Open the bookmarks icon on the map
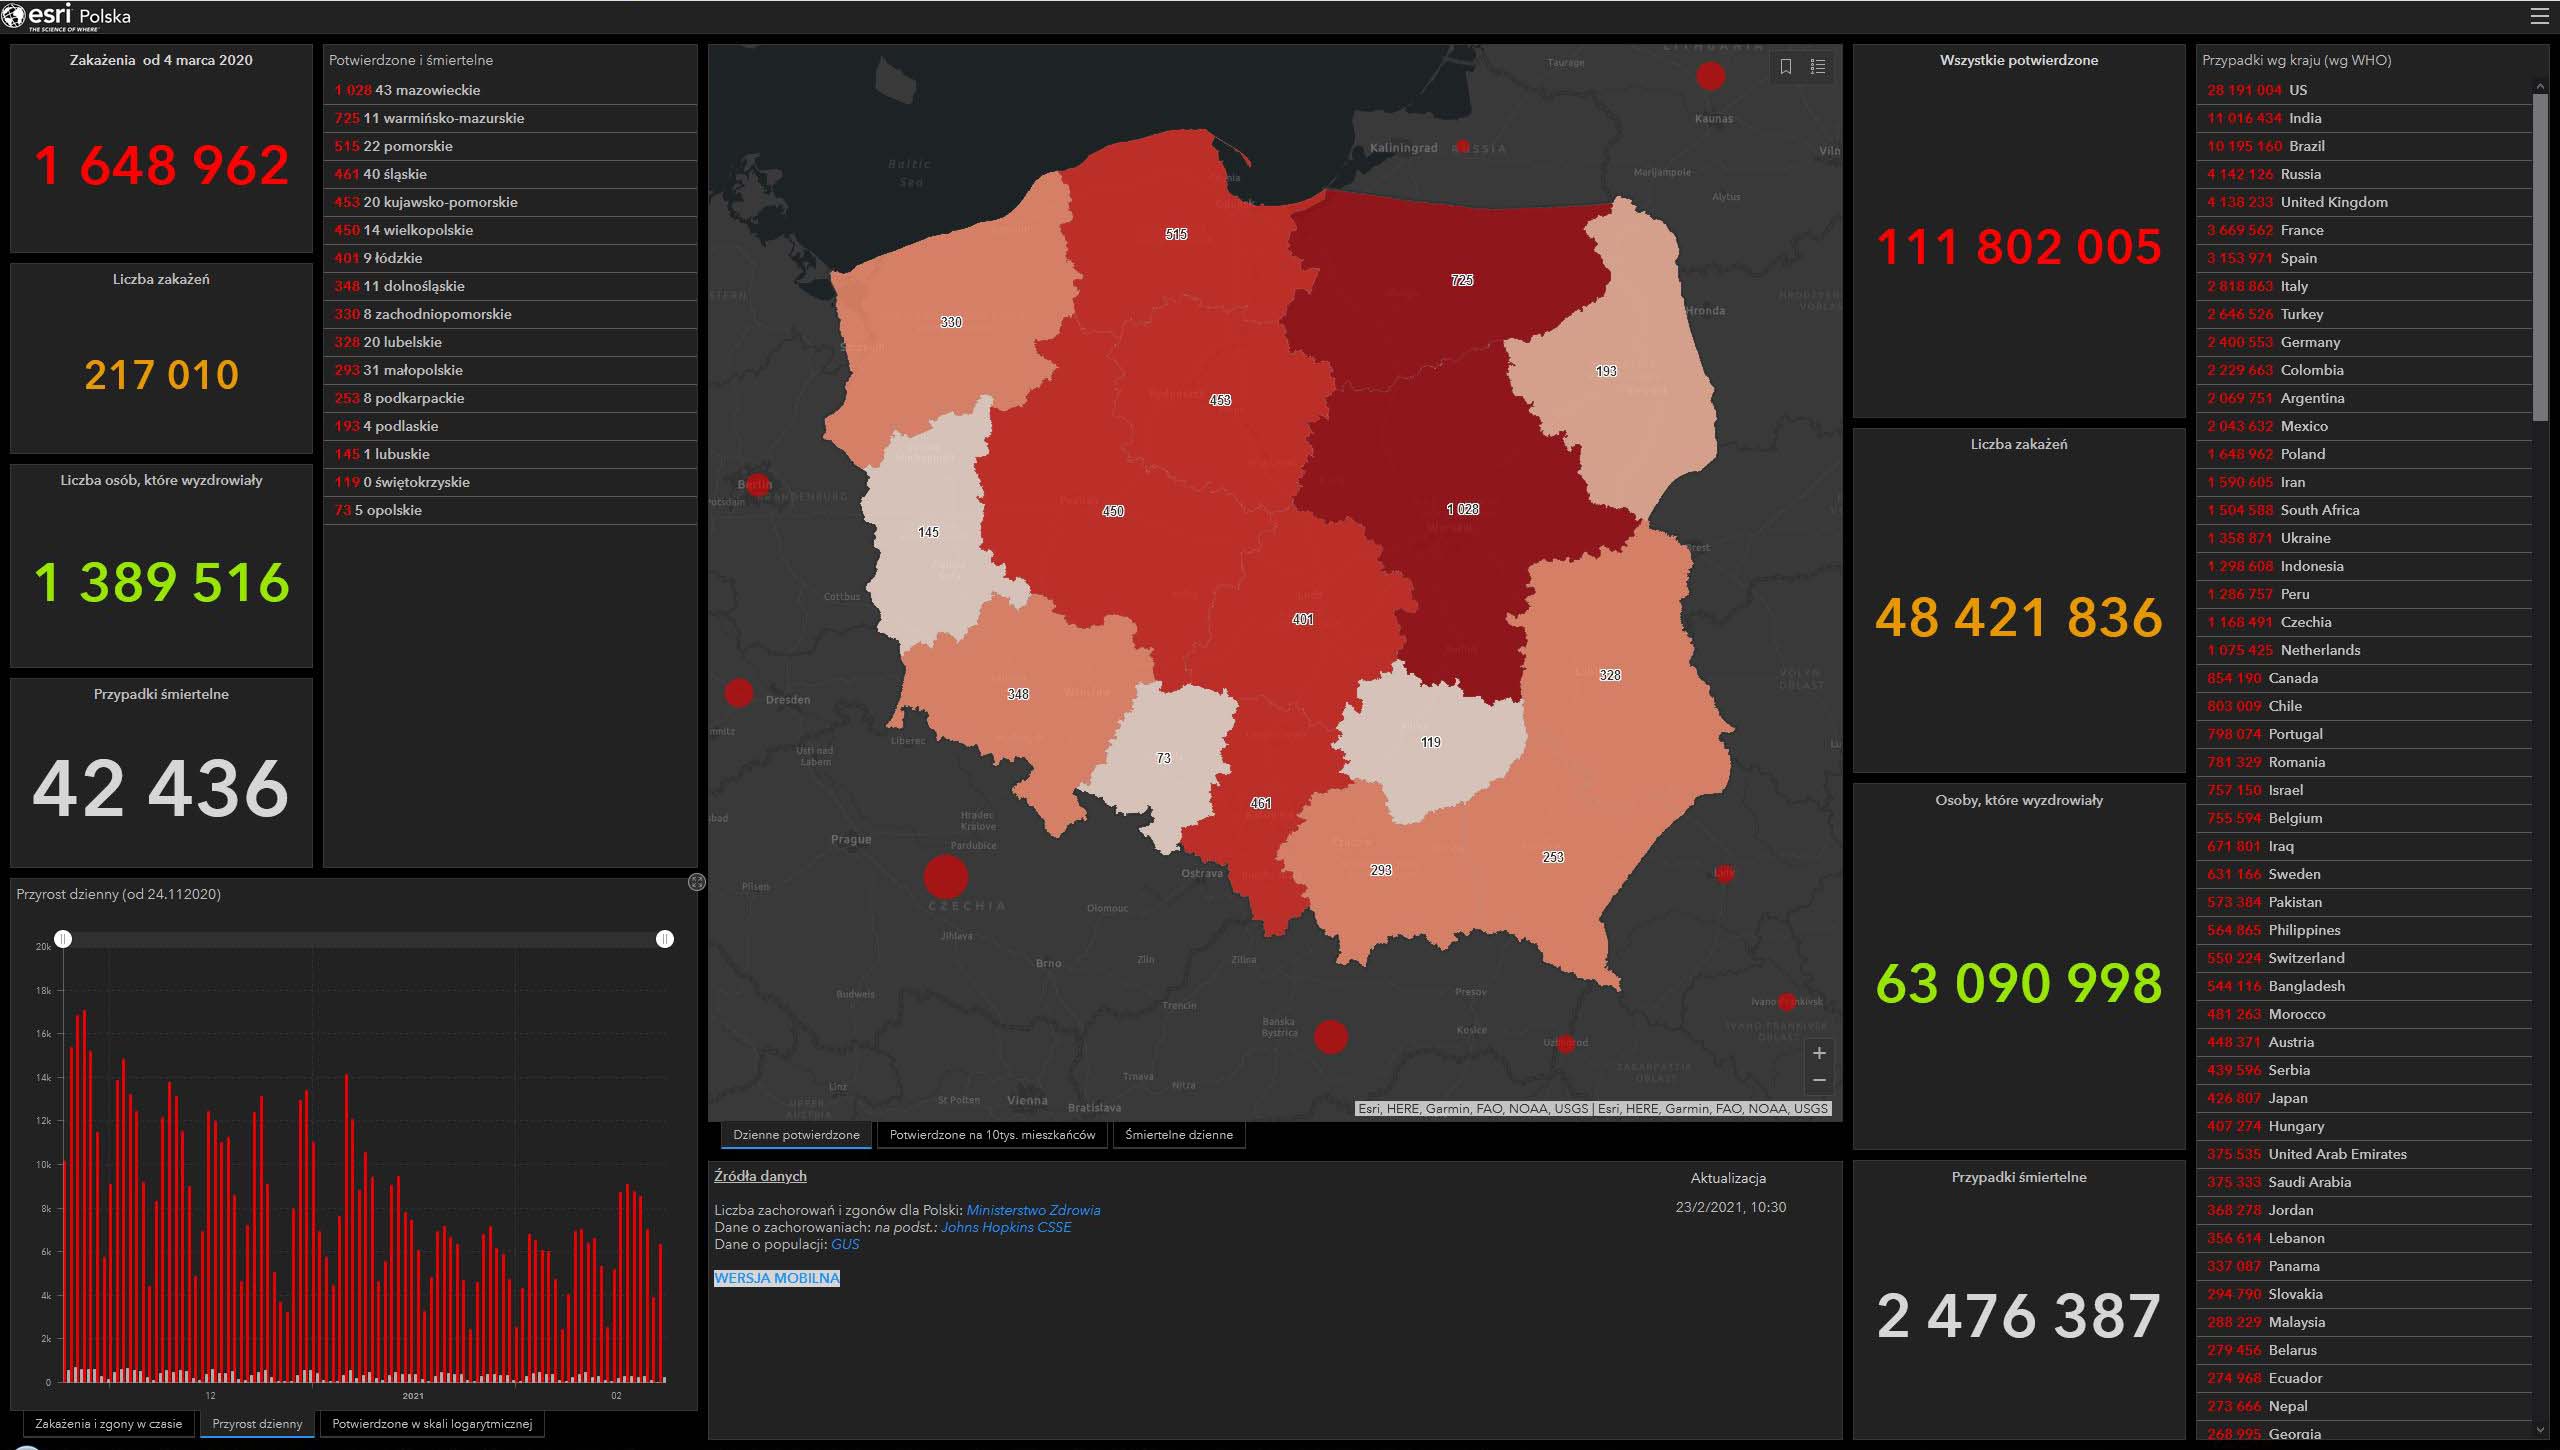The image size is (2560, 1450). (1786, 67)
